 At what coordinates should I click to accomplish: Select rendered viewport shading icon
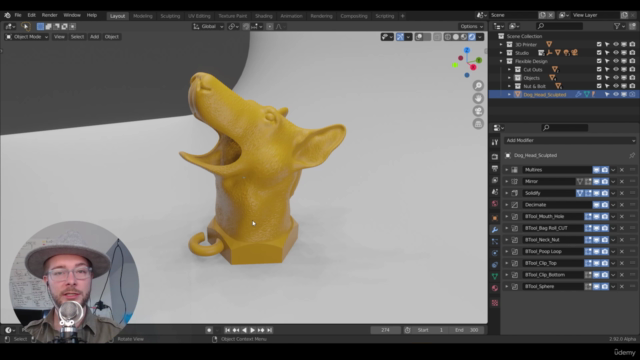472,37
